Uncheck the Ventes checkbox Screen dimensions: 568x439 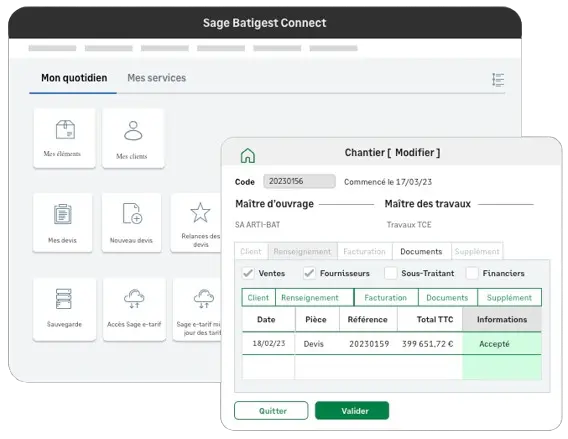248,273
